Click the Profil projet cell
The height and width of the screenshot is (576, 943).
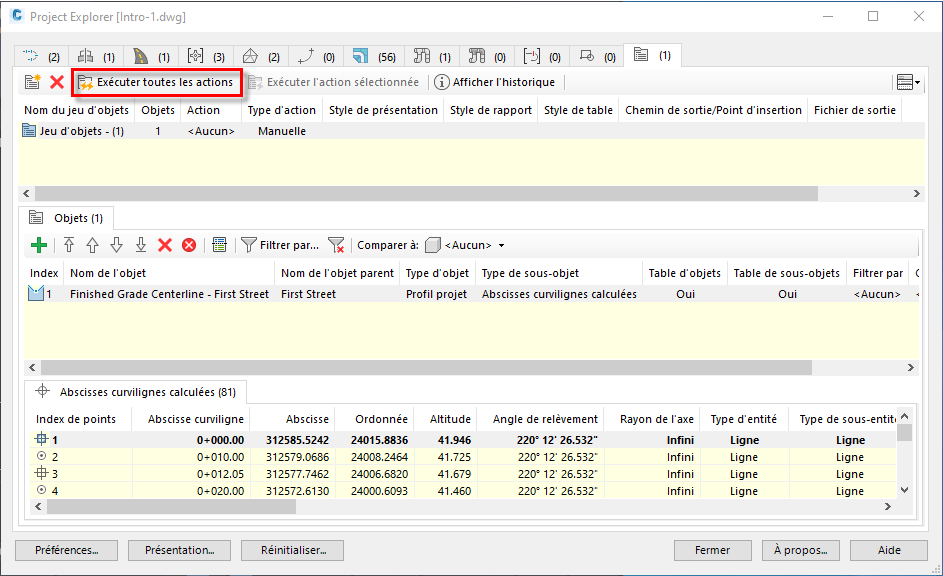(436, 294)
